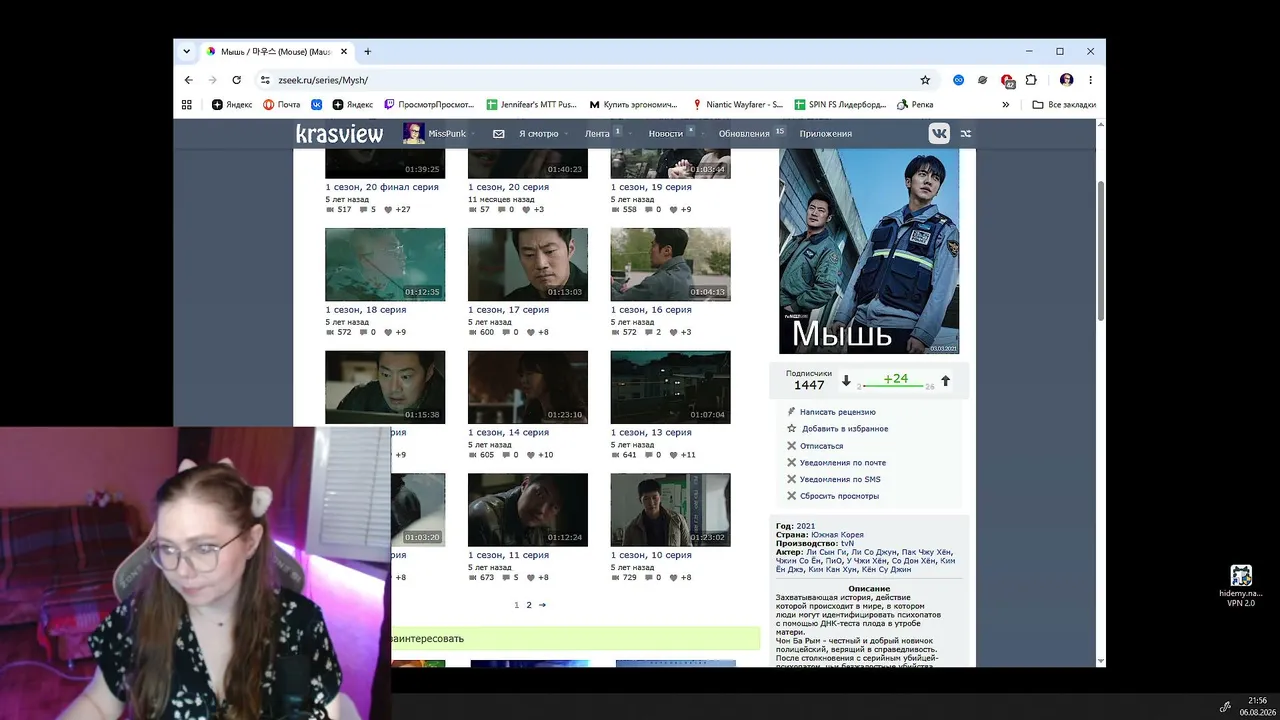Screen dimensions: 1280x720
Task: Open the Chrome profile avatar
Action: [x=1067, y=80]
